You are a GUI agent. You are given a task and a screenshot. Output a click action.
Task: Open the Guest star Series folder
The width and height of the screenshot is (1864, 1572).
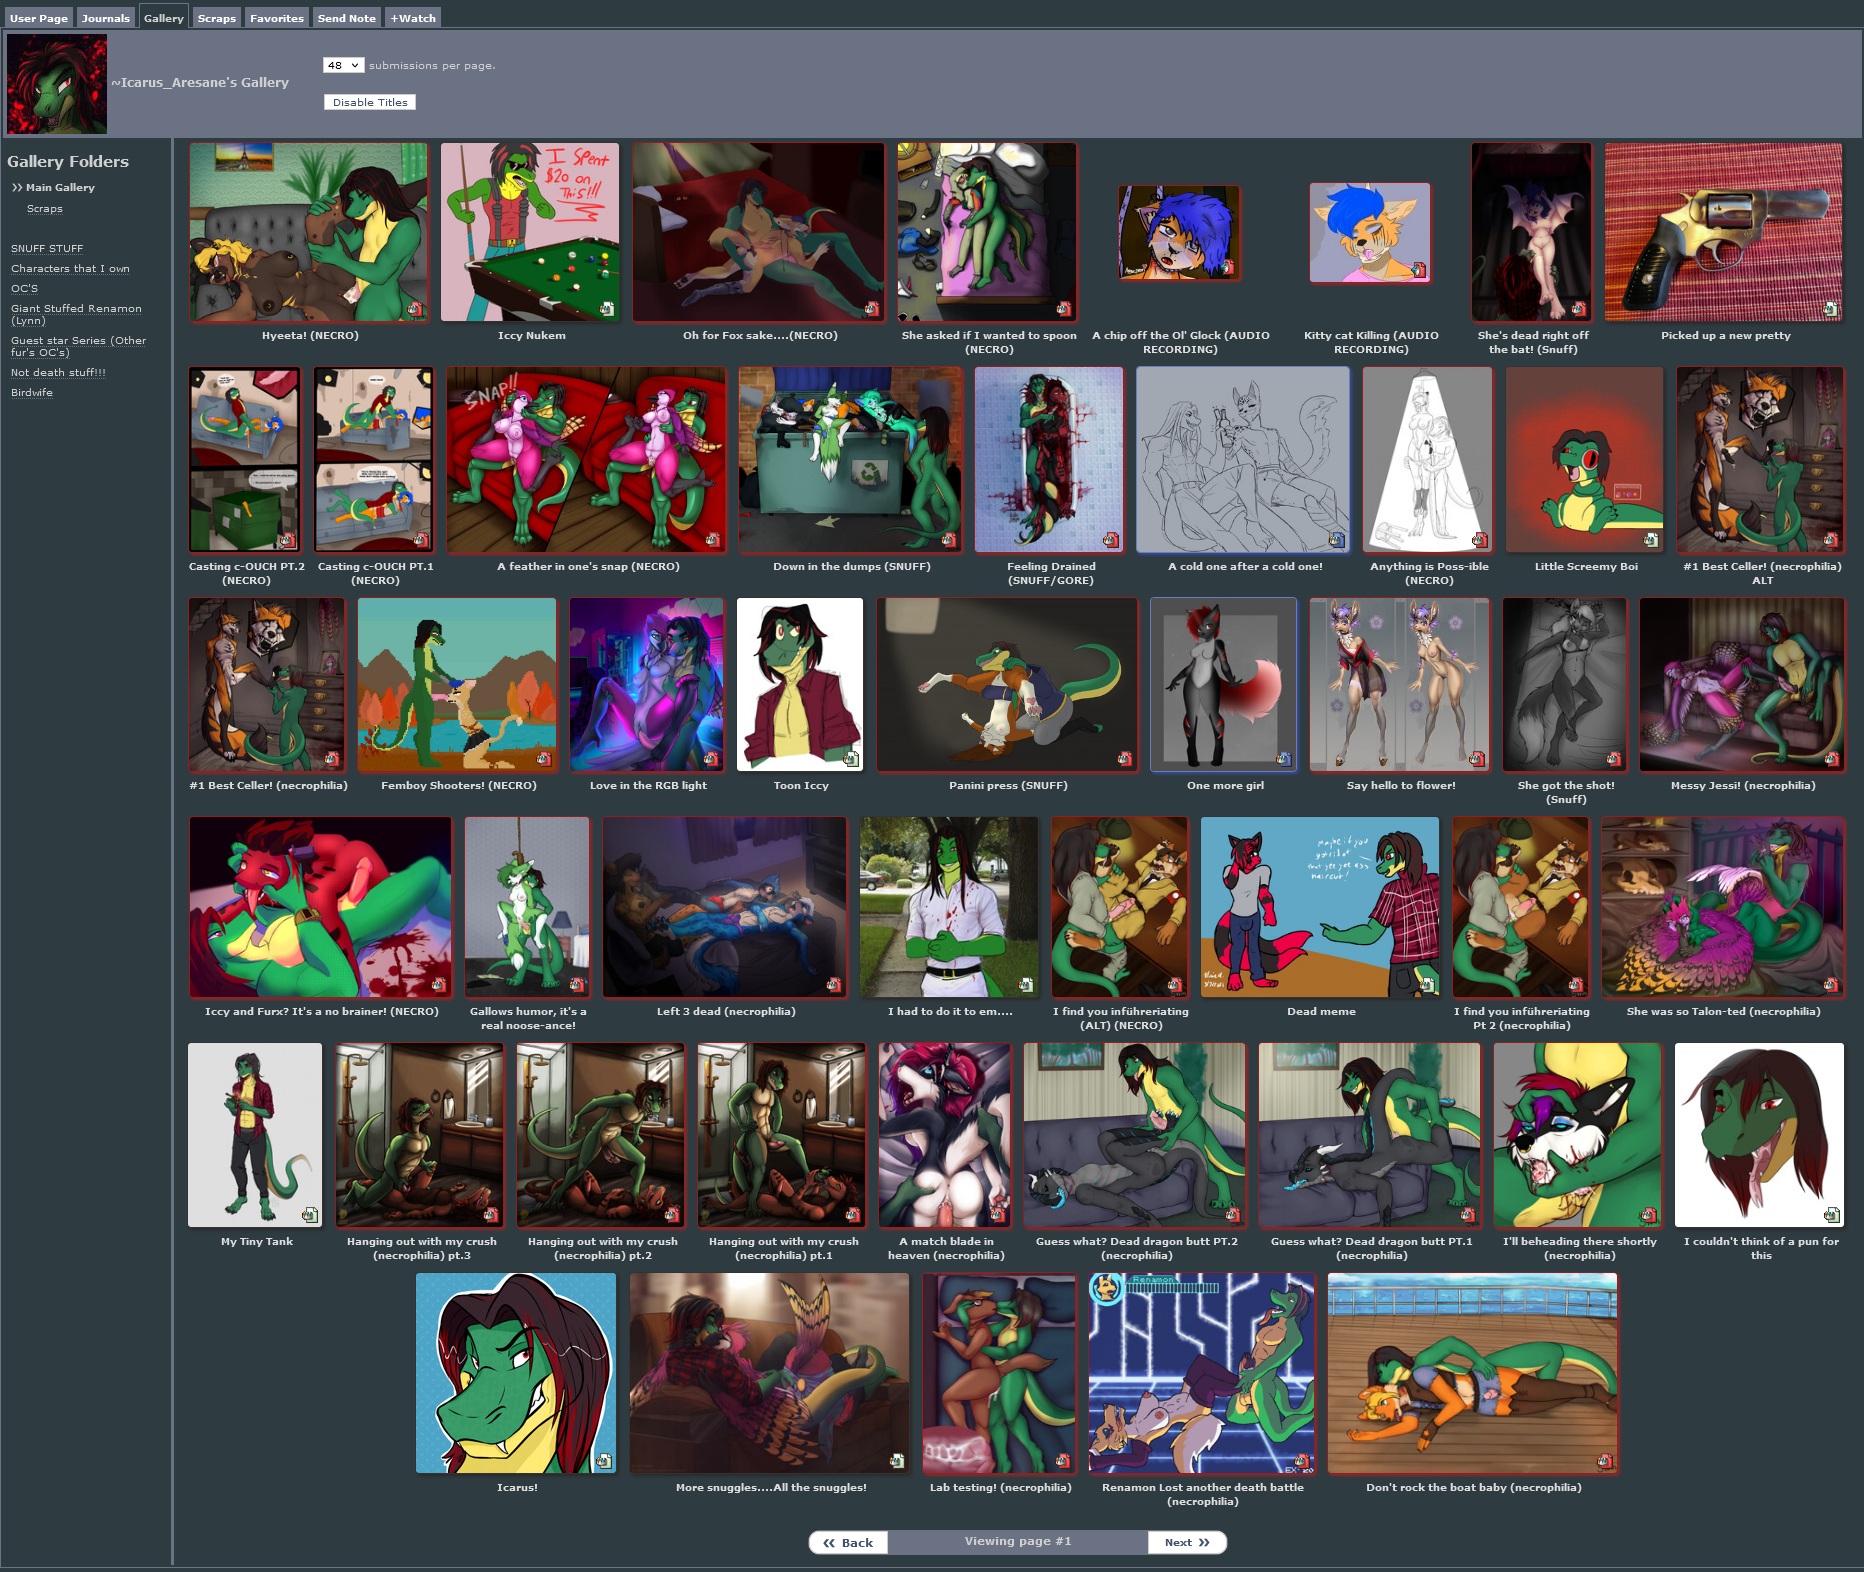pos(78,346)
